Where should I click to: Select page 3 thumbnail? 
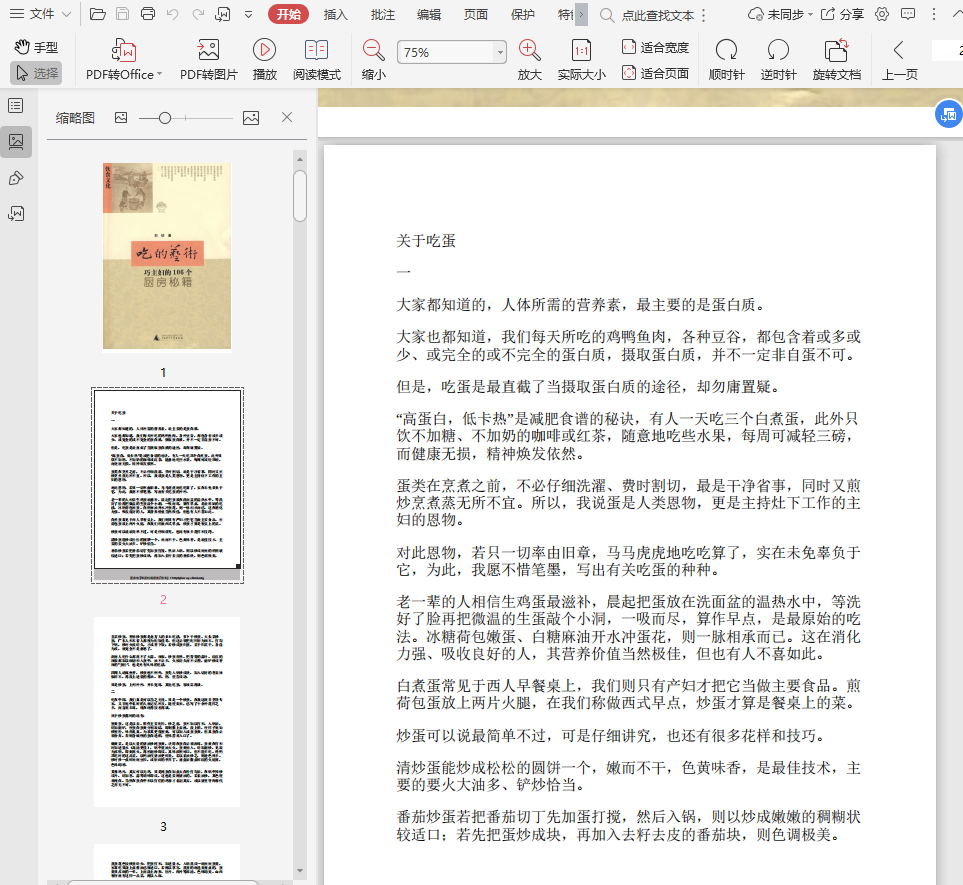[x=167, y=712]
